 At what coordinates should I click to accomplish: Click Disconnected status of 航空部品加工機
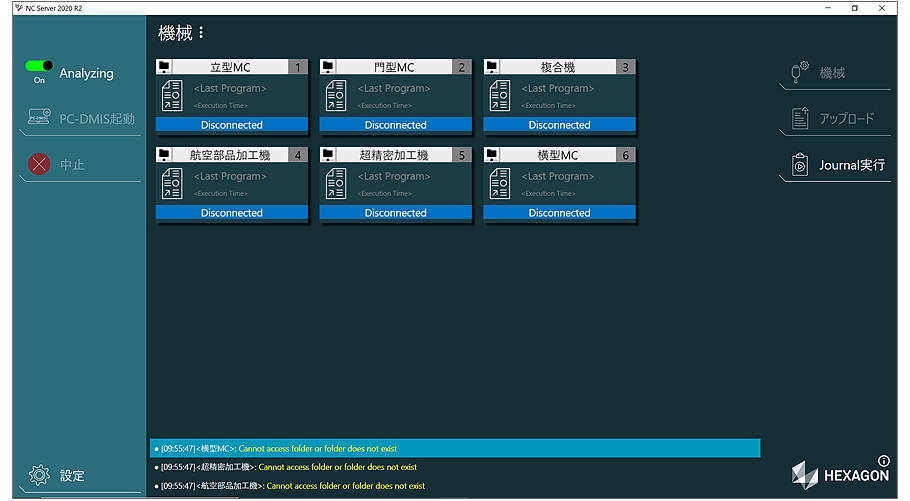point(232,213)
